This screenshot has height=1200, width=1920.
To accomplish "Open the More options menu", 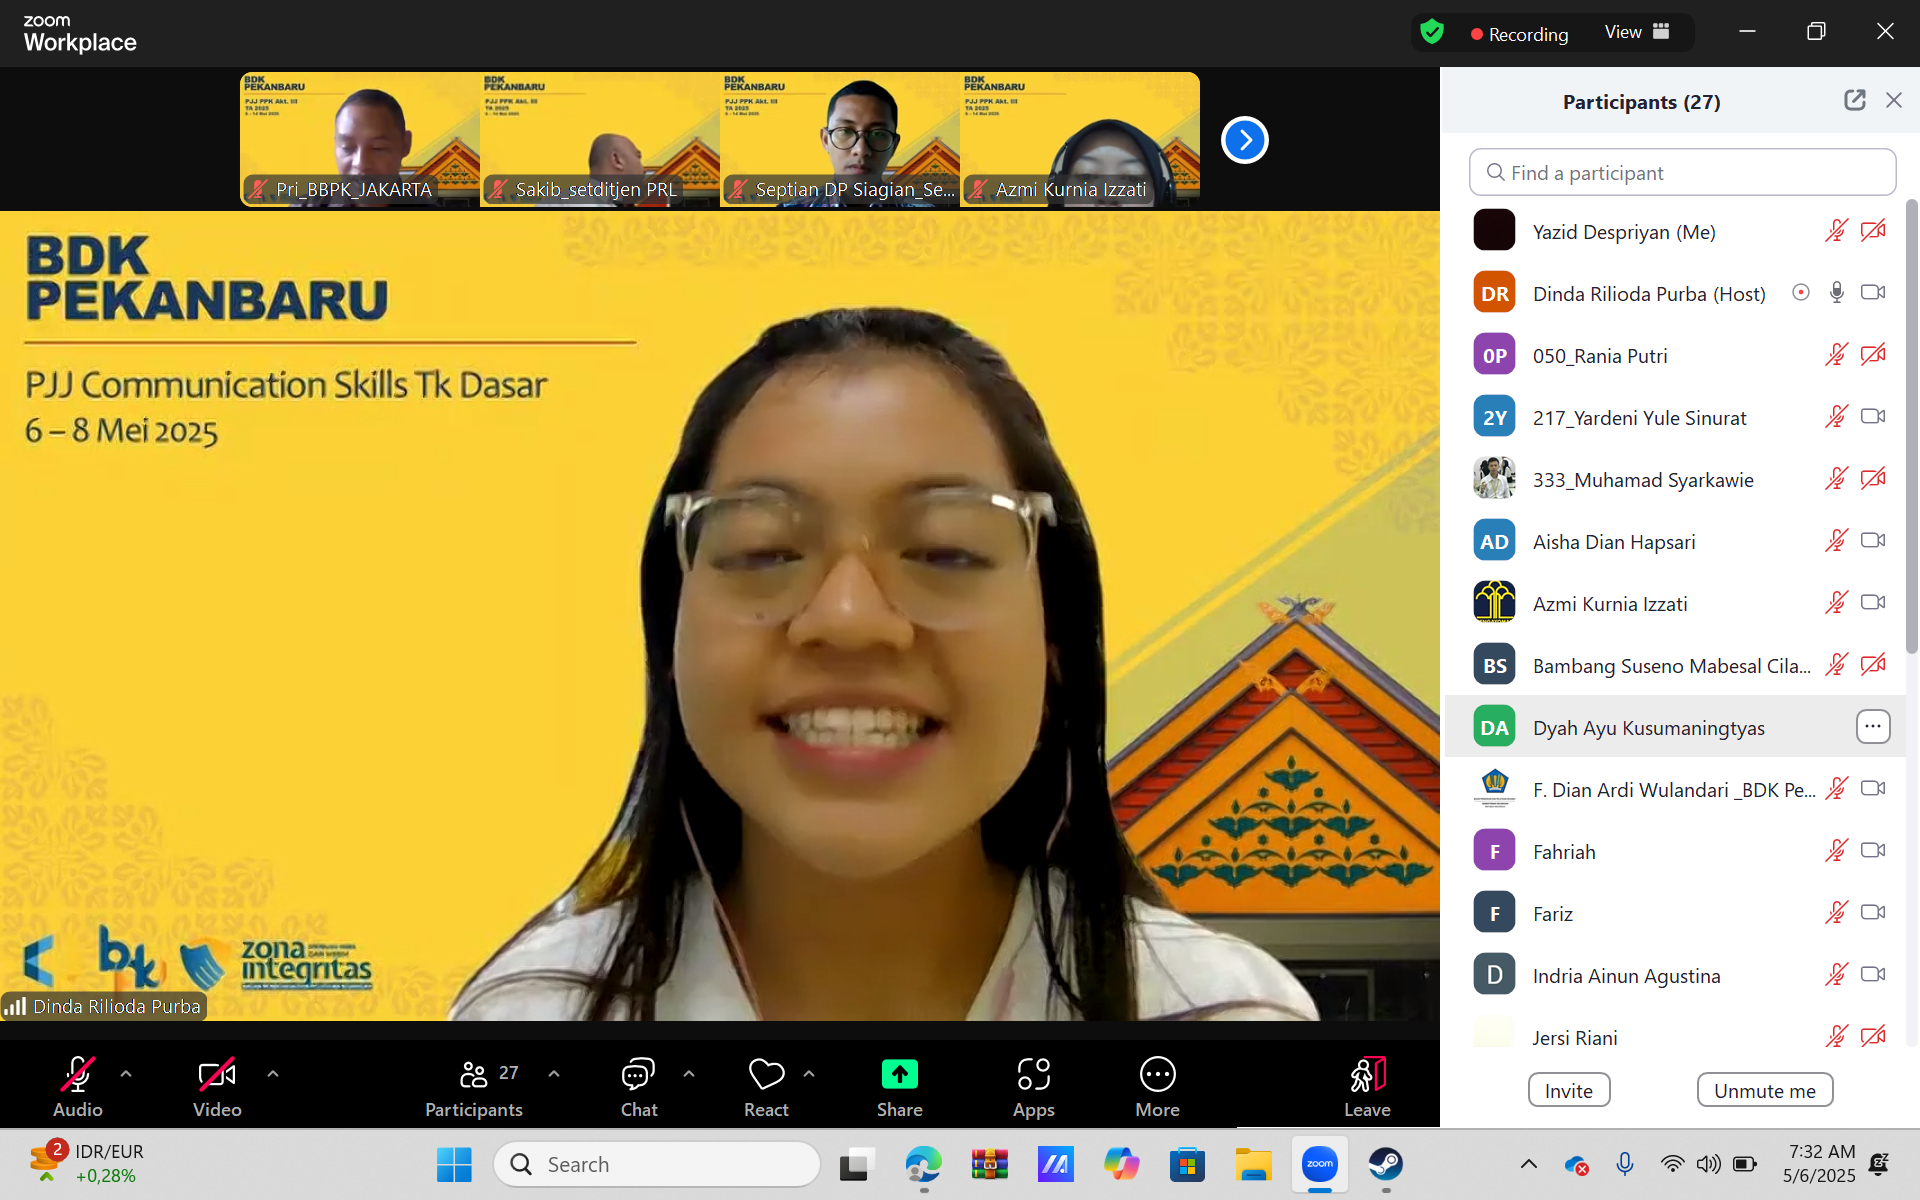I will tap(1157, 1087).
